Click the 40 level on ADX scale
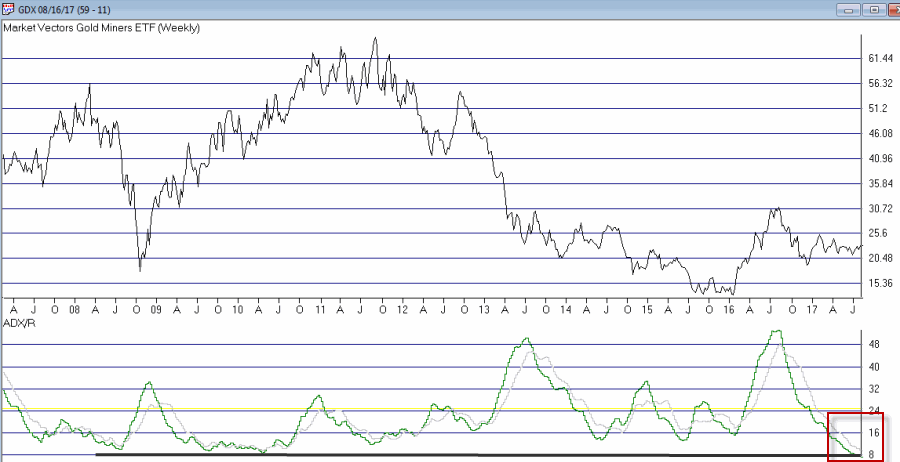This screenshot has width=900, height=462. tap(875, 367)
